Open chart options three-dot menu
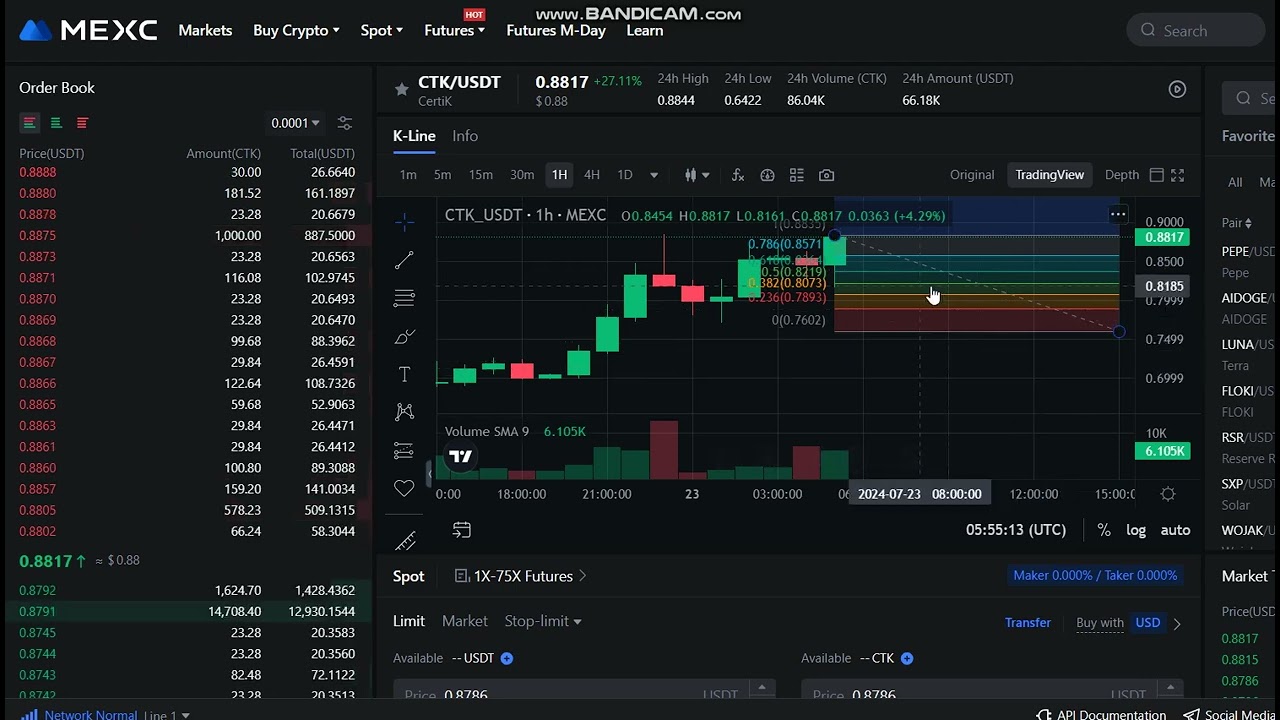The image size is (1280, 720). point(1118,214)
